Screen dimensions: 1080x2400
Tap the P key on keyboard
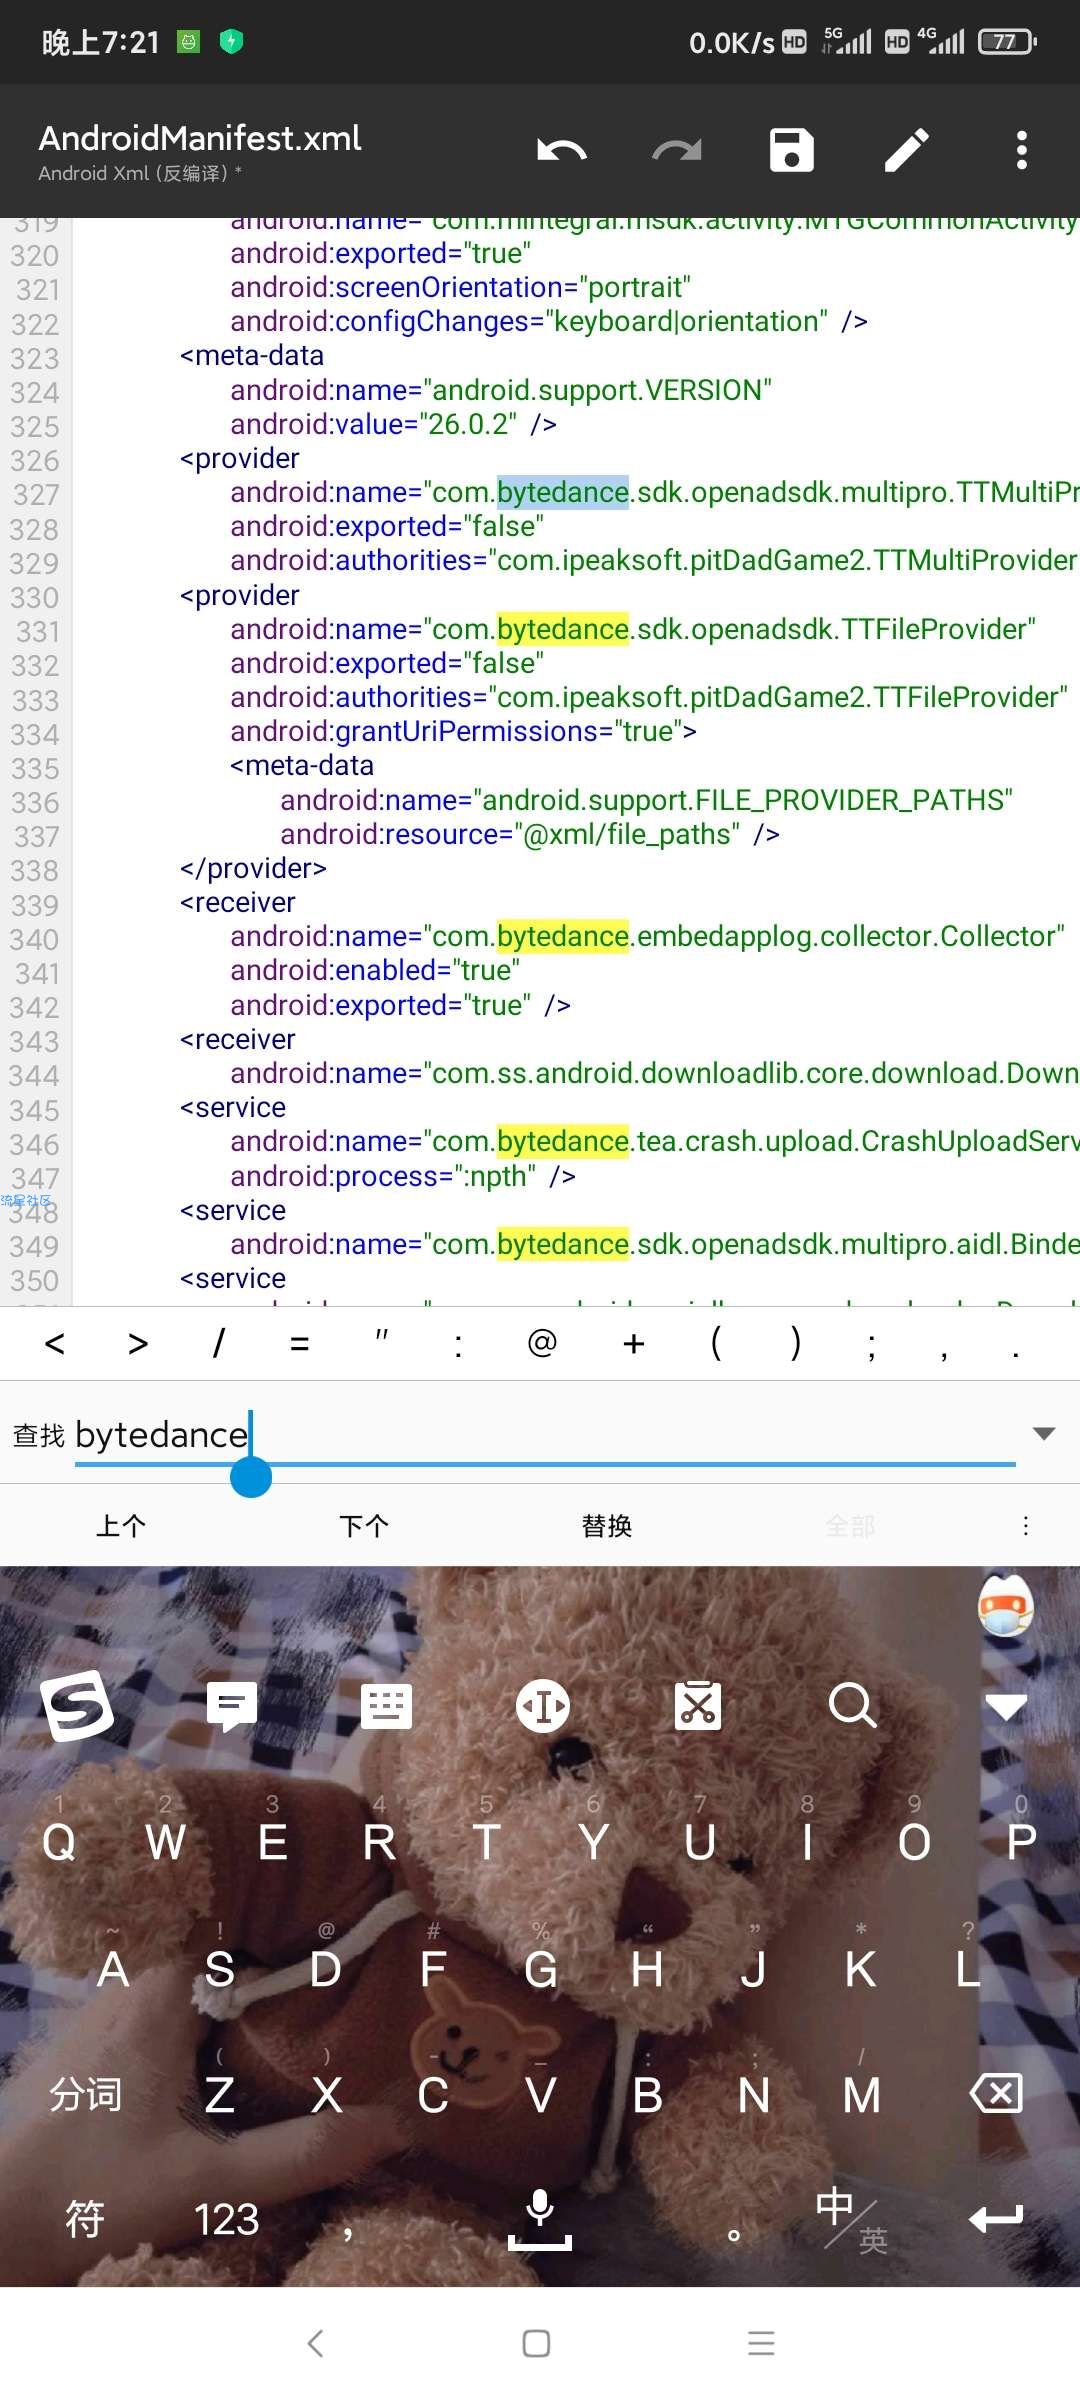1021,1840
